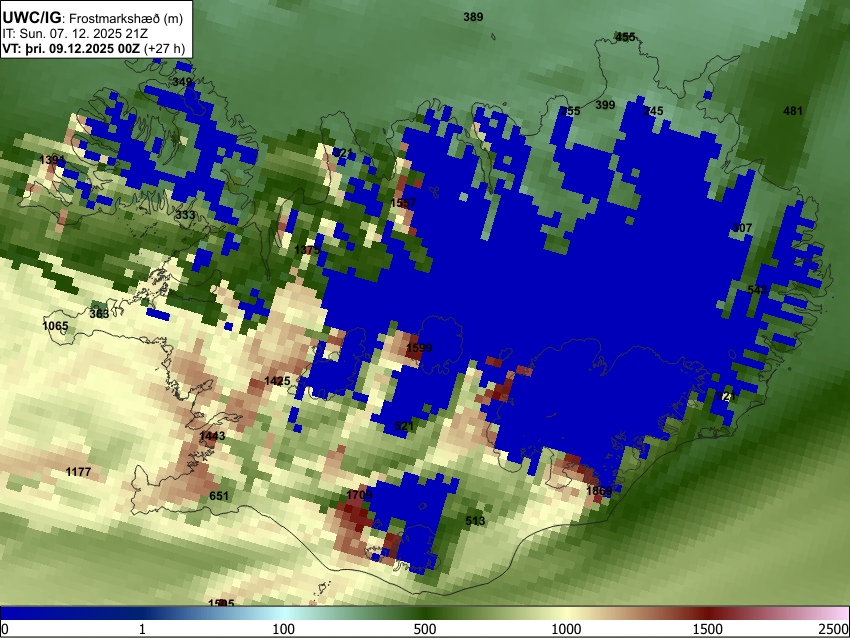Click the '2500' label on the color scale
The image size is (850, 638).
point(834,629)
